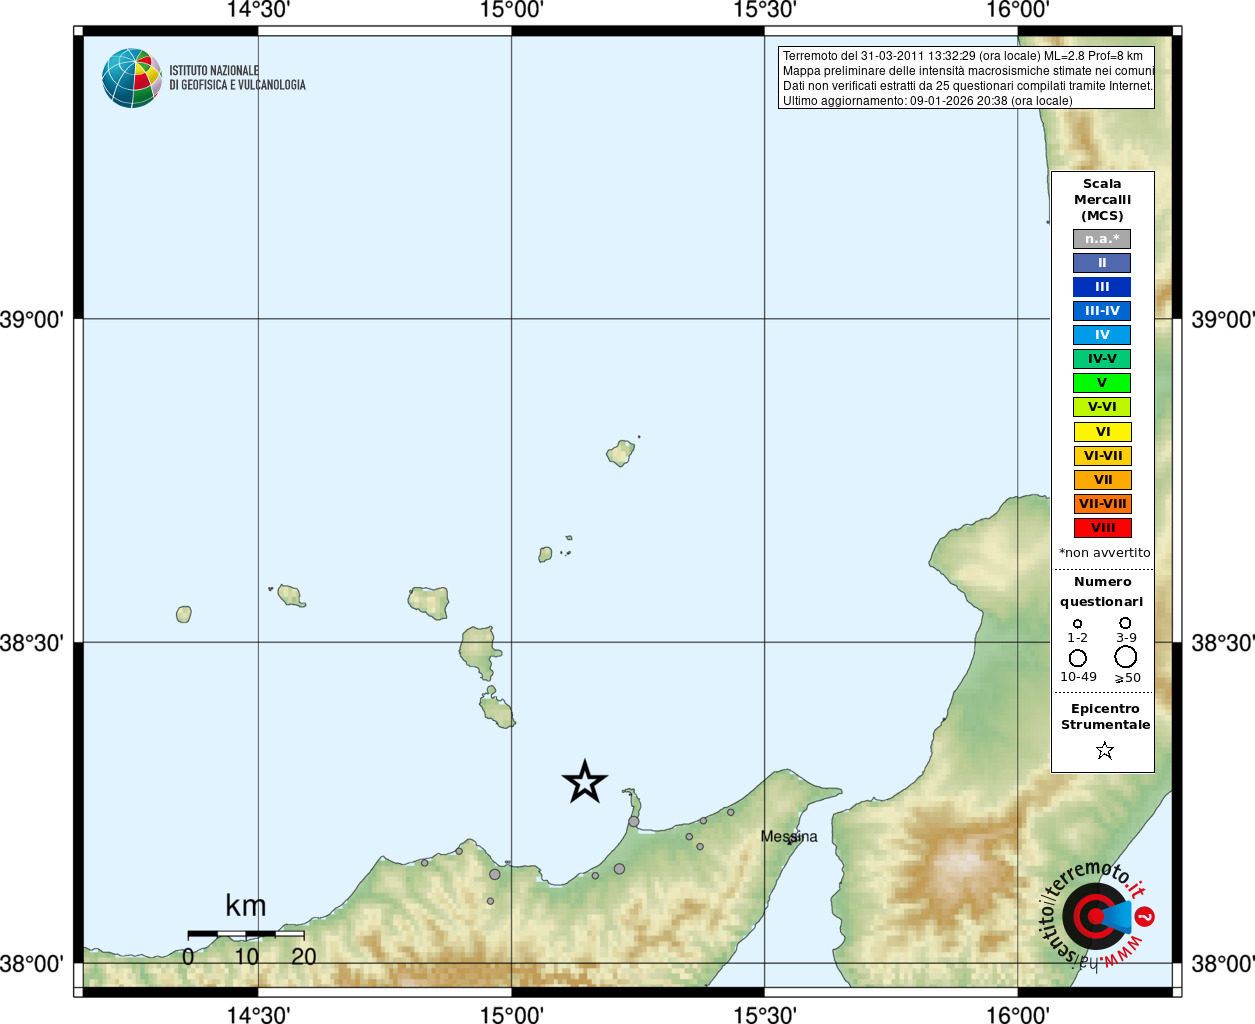Click the 'Terremoto del 31-03-2011' header line
Screen dimensions: 1255x1024
tap(963, 56)
